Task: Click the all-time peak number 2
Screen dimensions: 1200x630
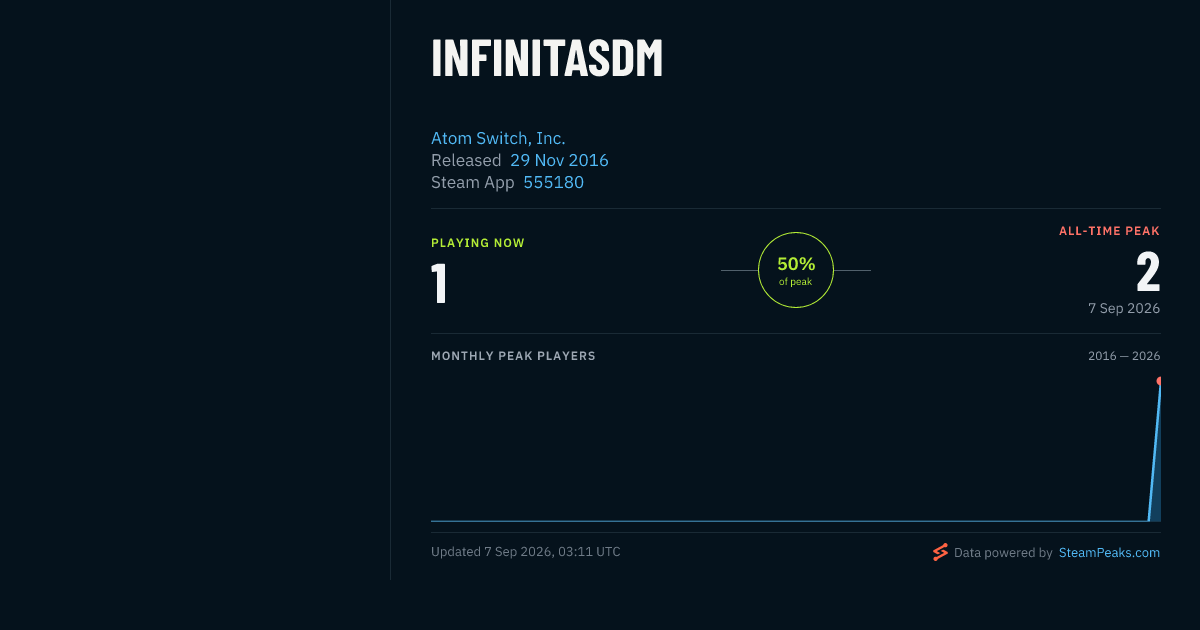Action: point(1148,271)
